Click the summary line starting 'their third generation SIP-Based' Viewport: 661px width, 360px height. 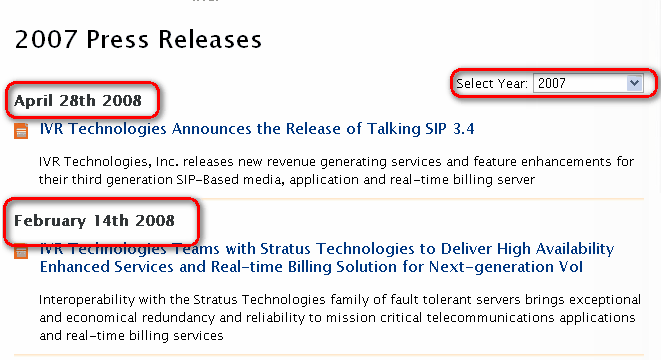(287, 180)
